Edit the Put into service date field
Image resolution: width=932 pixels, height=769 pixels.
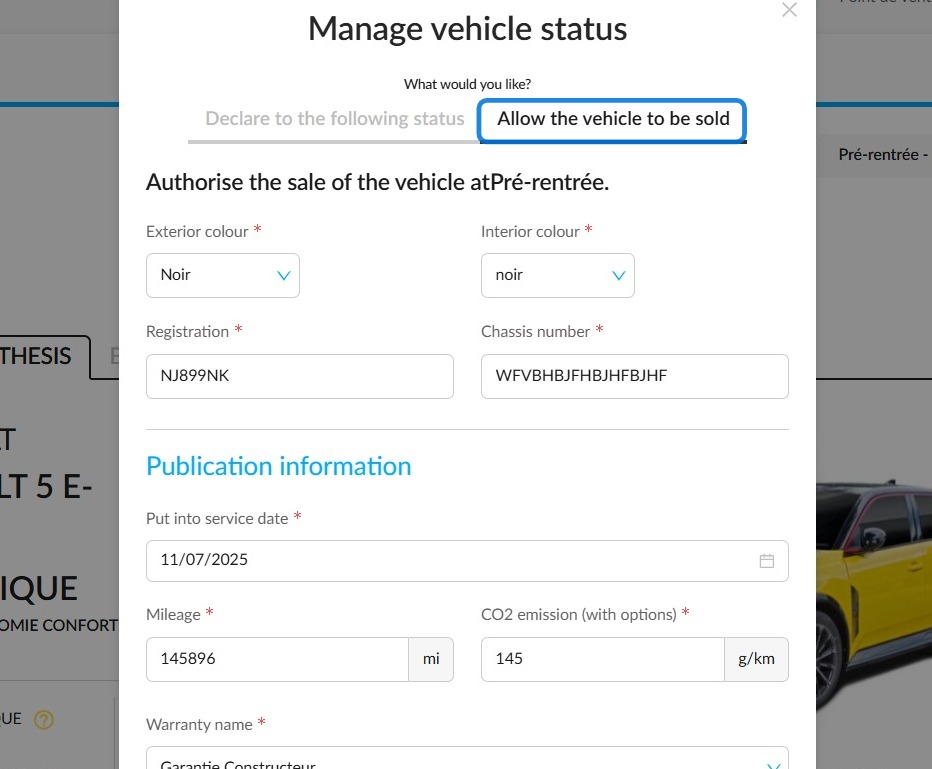click(x=467, y=560)
